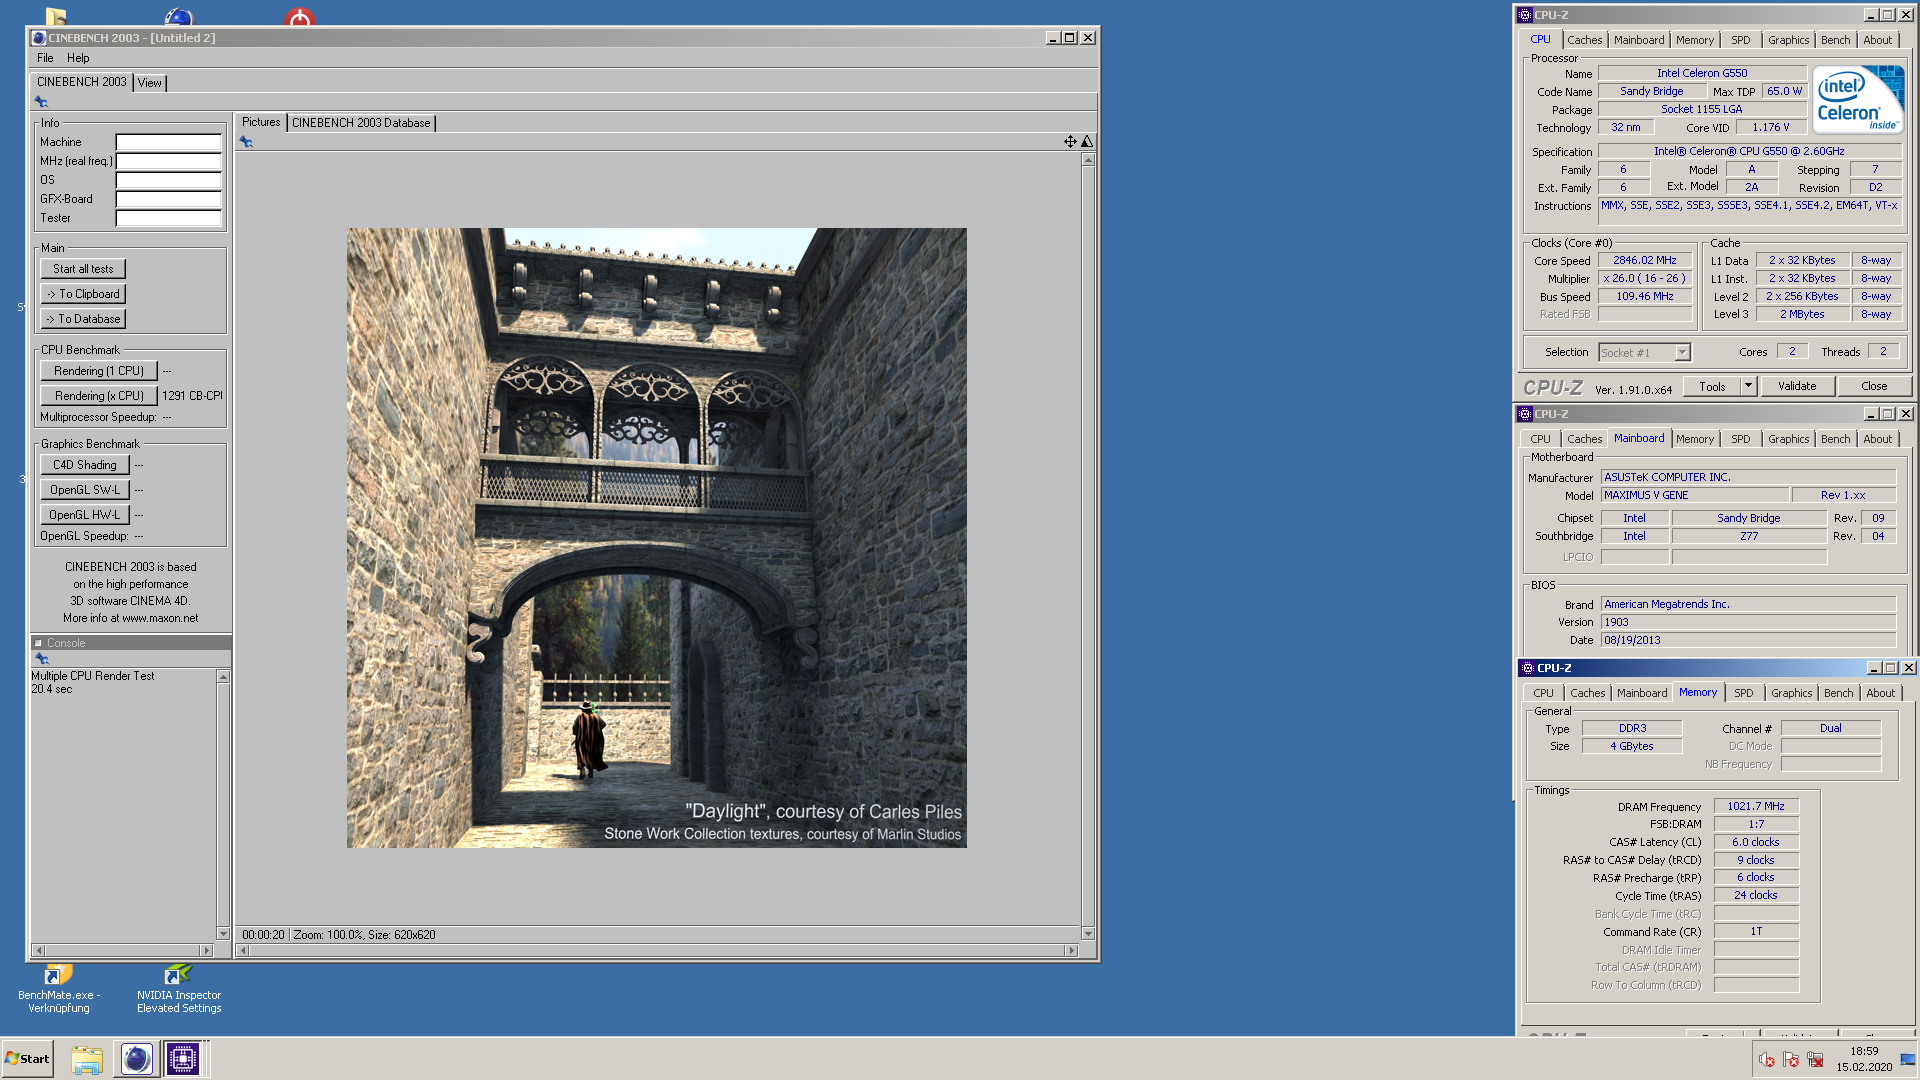The width and height of the screenshot is (1920, 1080).
Task: Click the Machine input field
Action: tap(168, 142)
